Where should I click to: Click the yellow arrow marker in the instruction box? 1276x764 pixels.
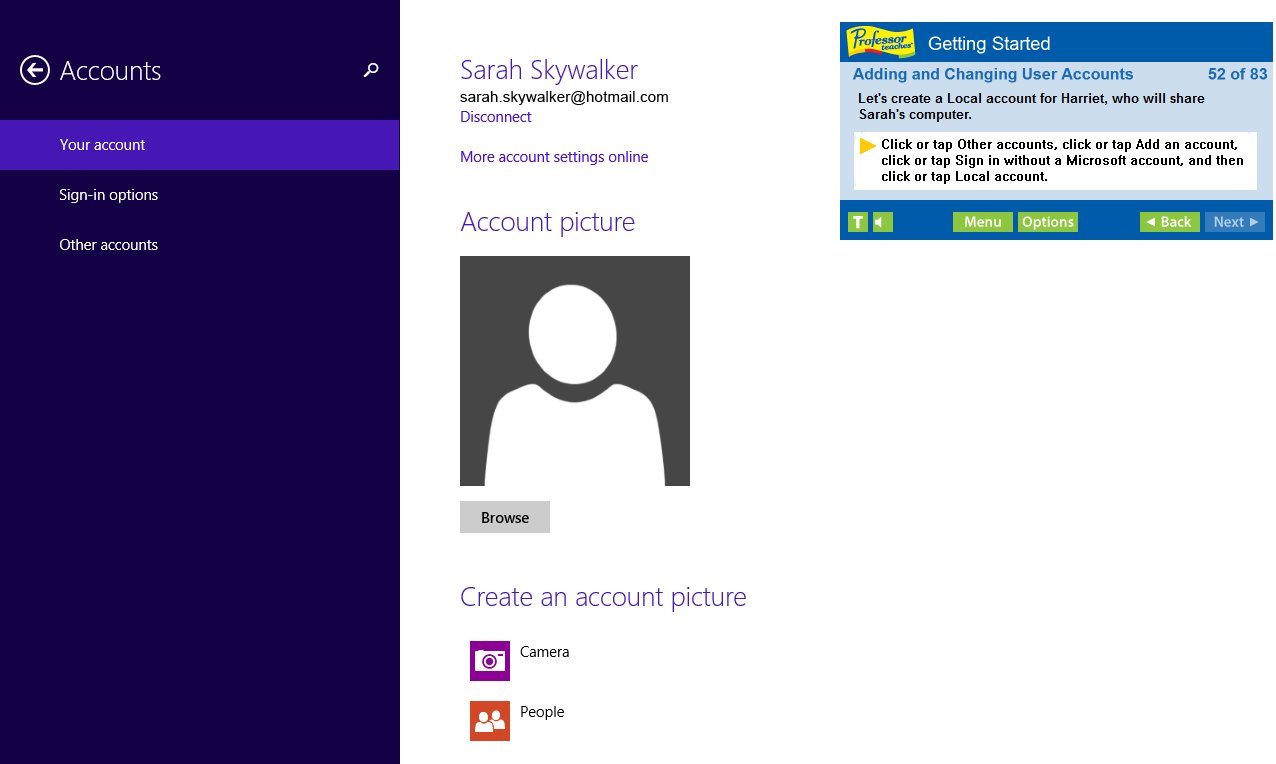pos(869,146)
